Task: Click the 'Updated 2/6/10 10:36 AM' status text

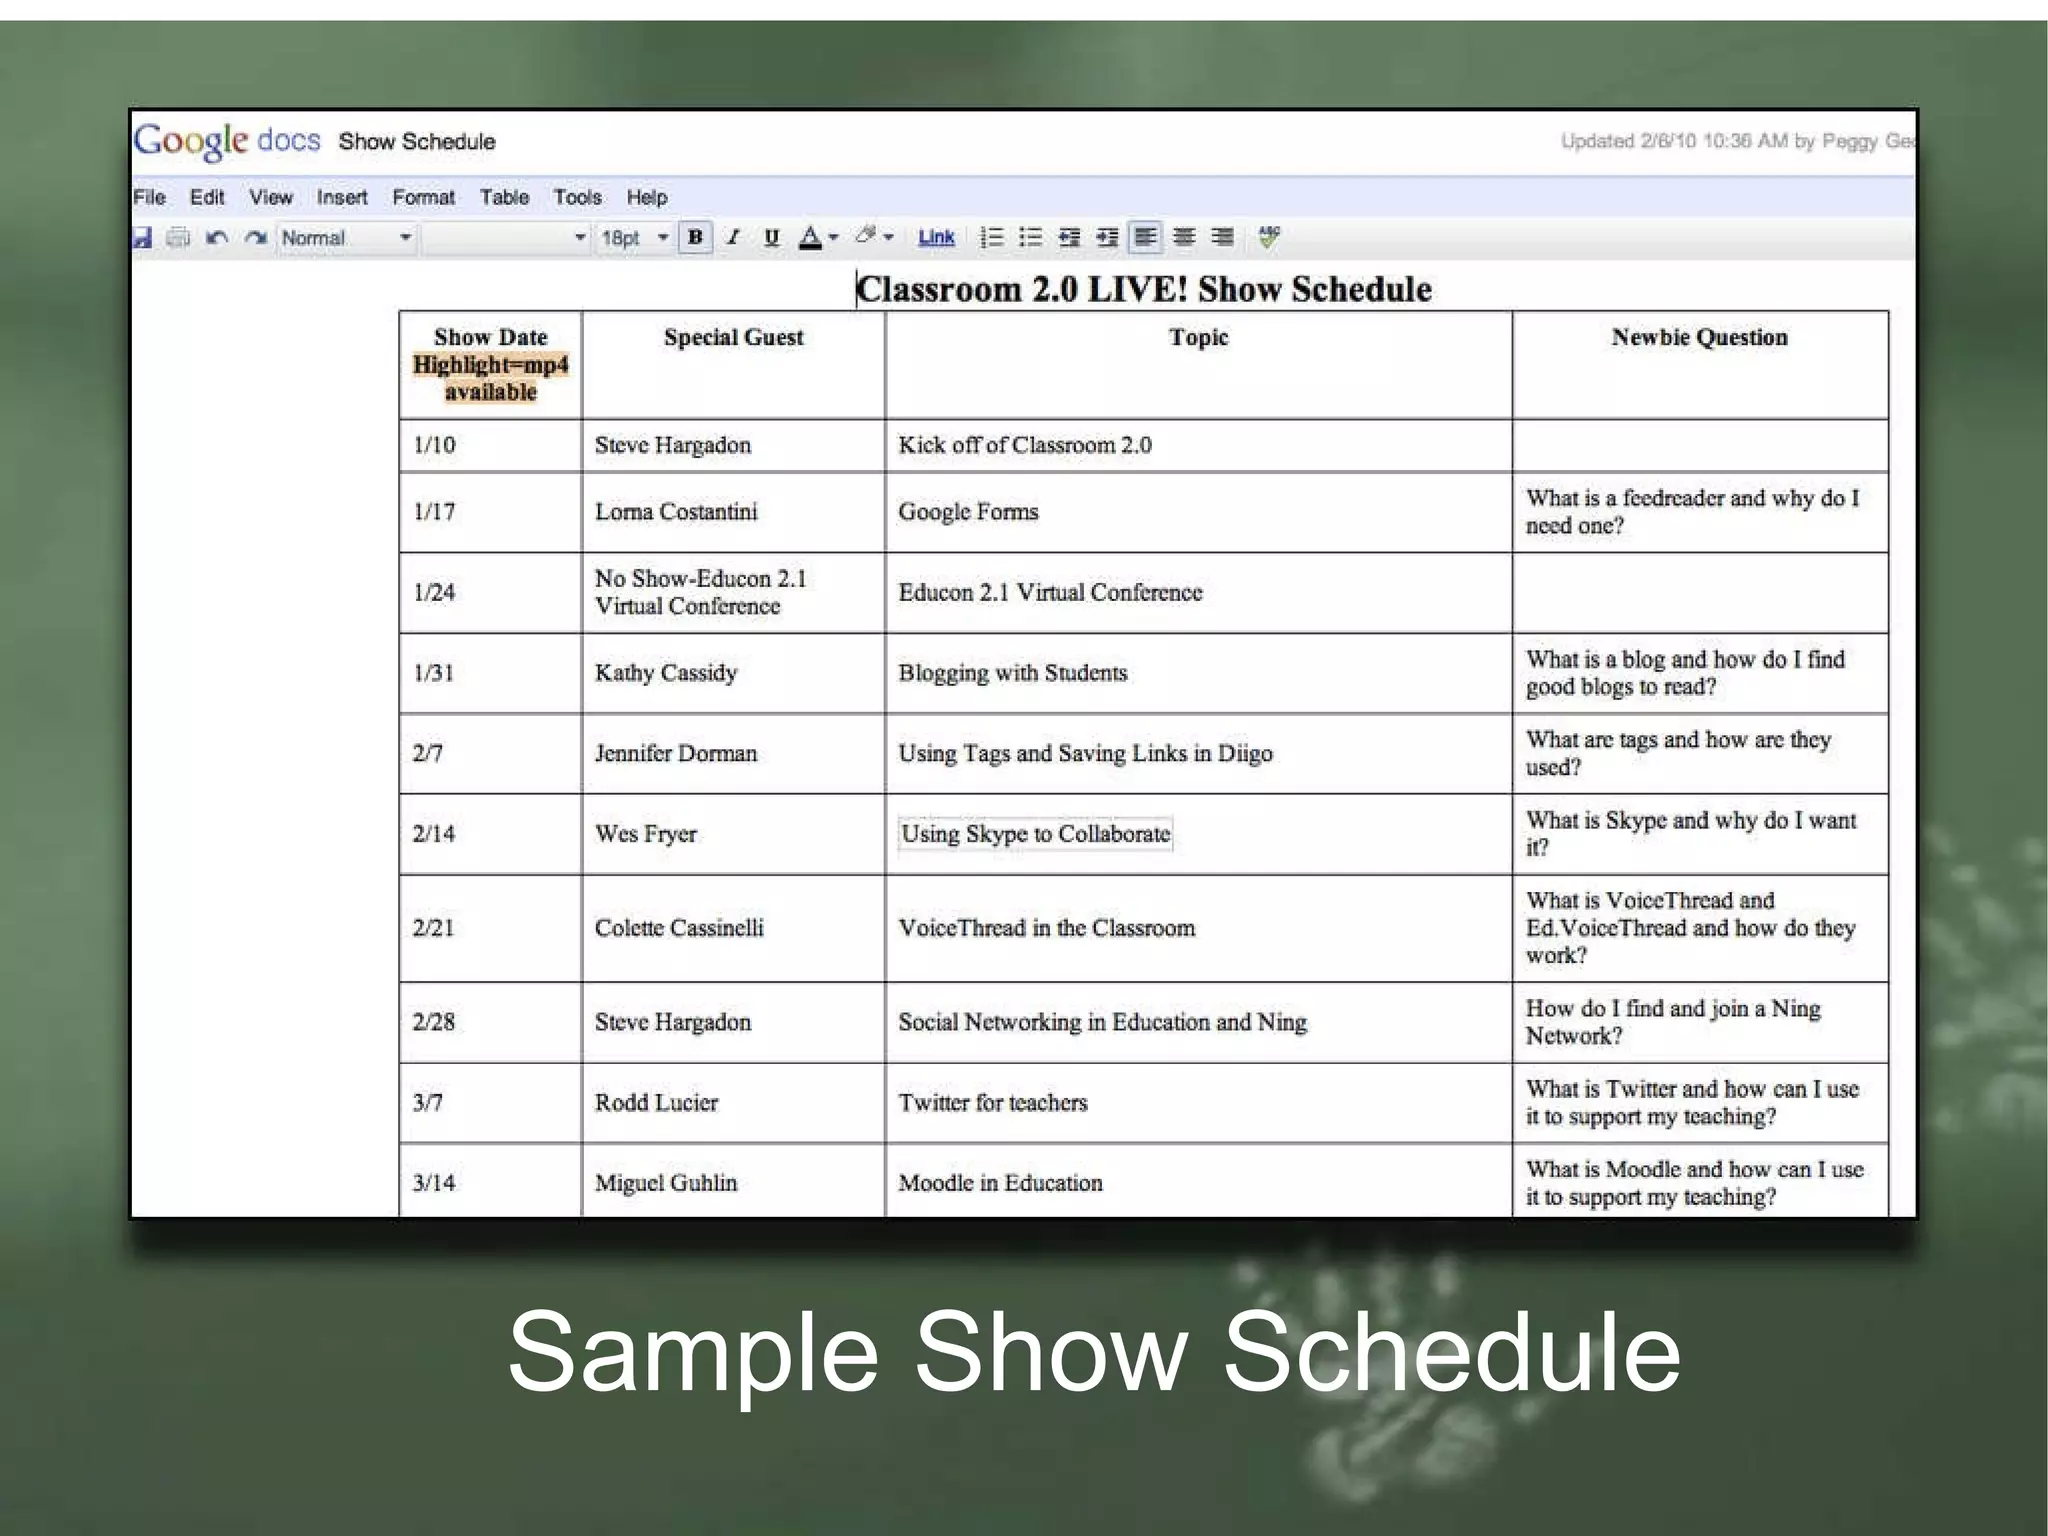Action: tap(1738, 141)
